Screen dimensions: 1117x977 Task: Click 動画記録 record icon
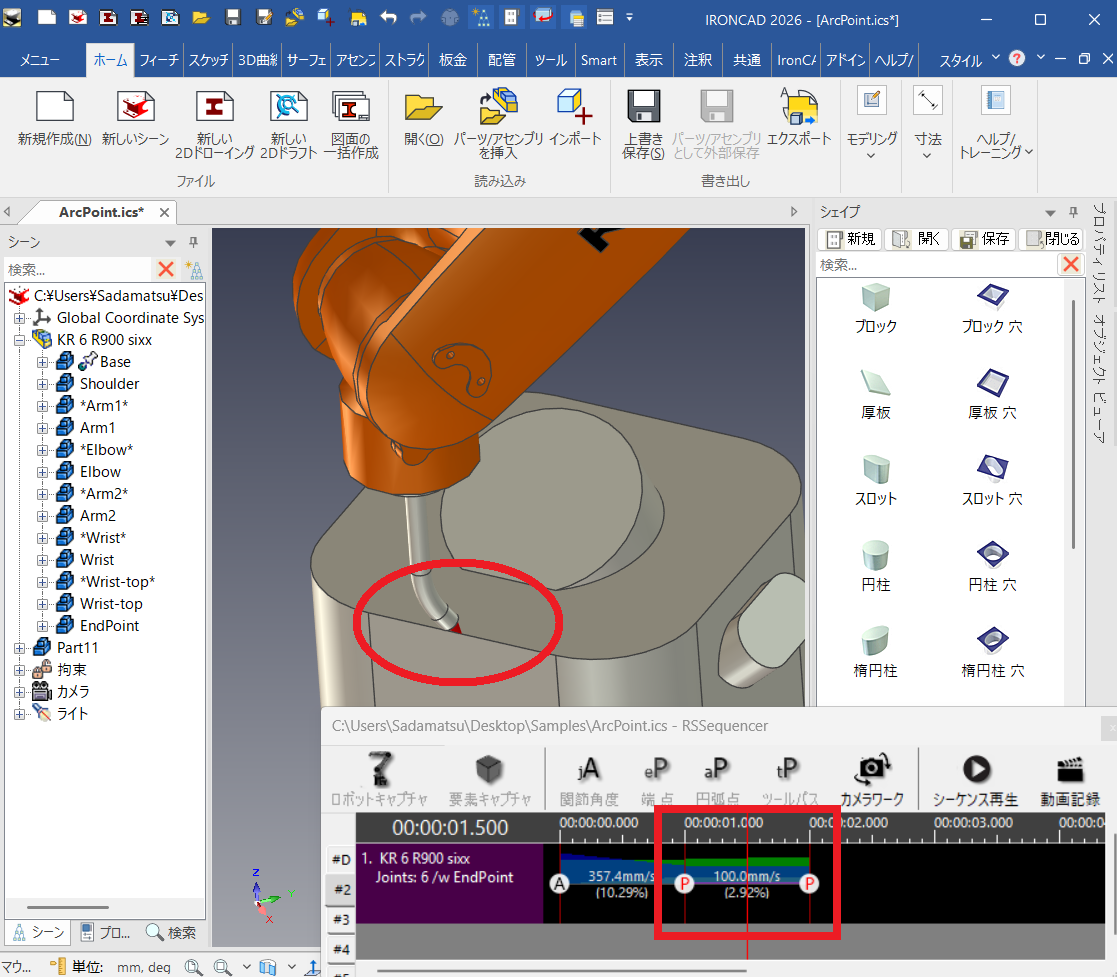pyautogui.click(x=1070, y=779)
